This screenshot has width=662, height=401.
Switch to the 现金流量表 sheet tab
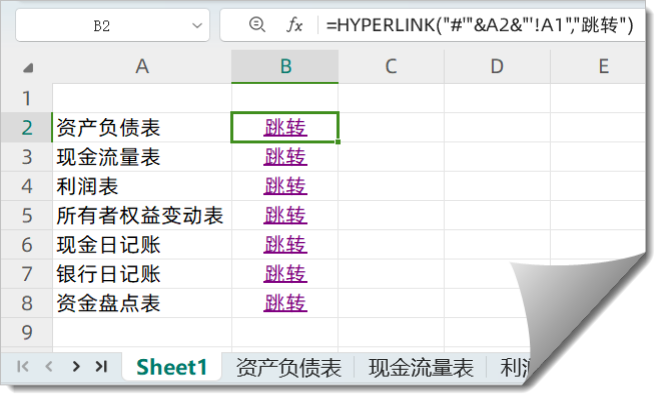pos(421,367)
